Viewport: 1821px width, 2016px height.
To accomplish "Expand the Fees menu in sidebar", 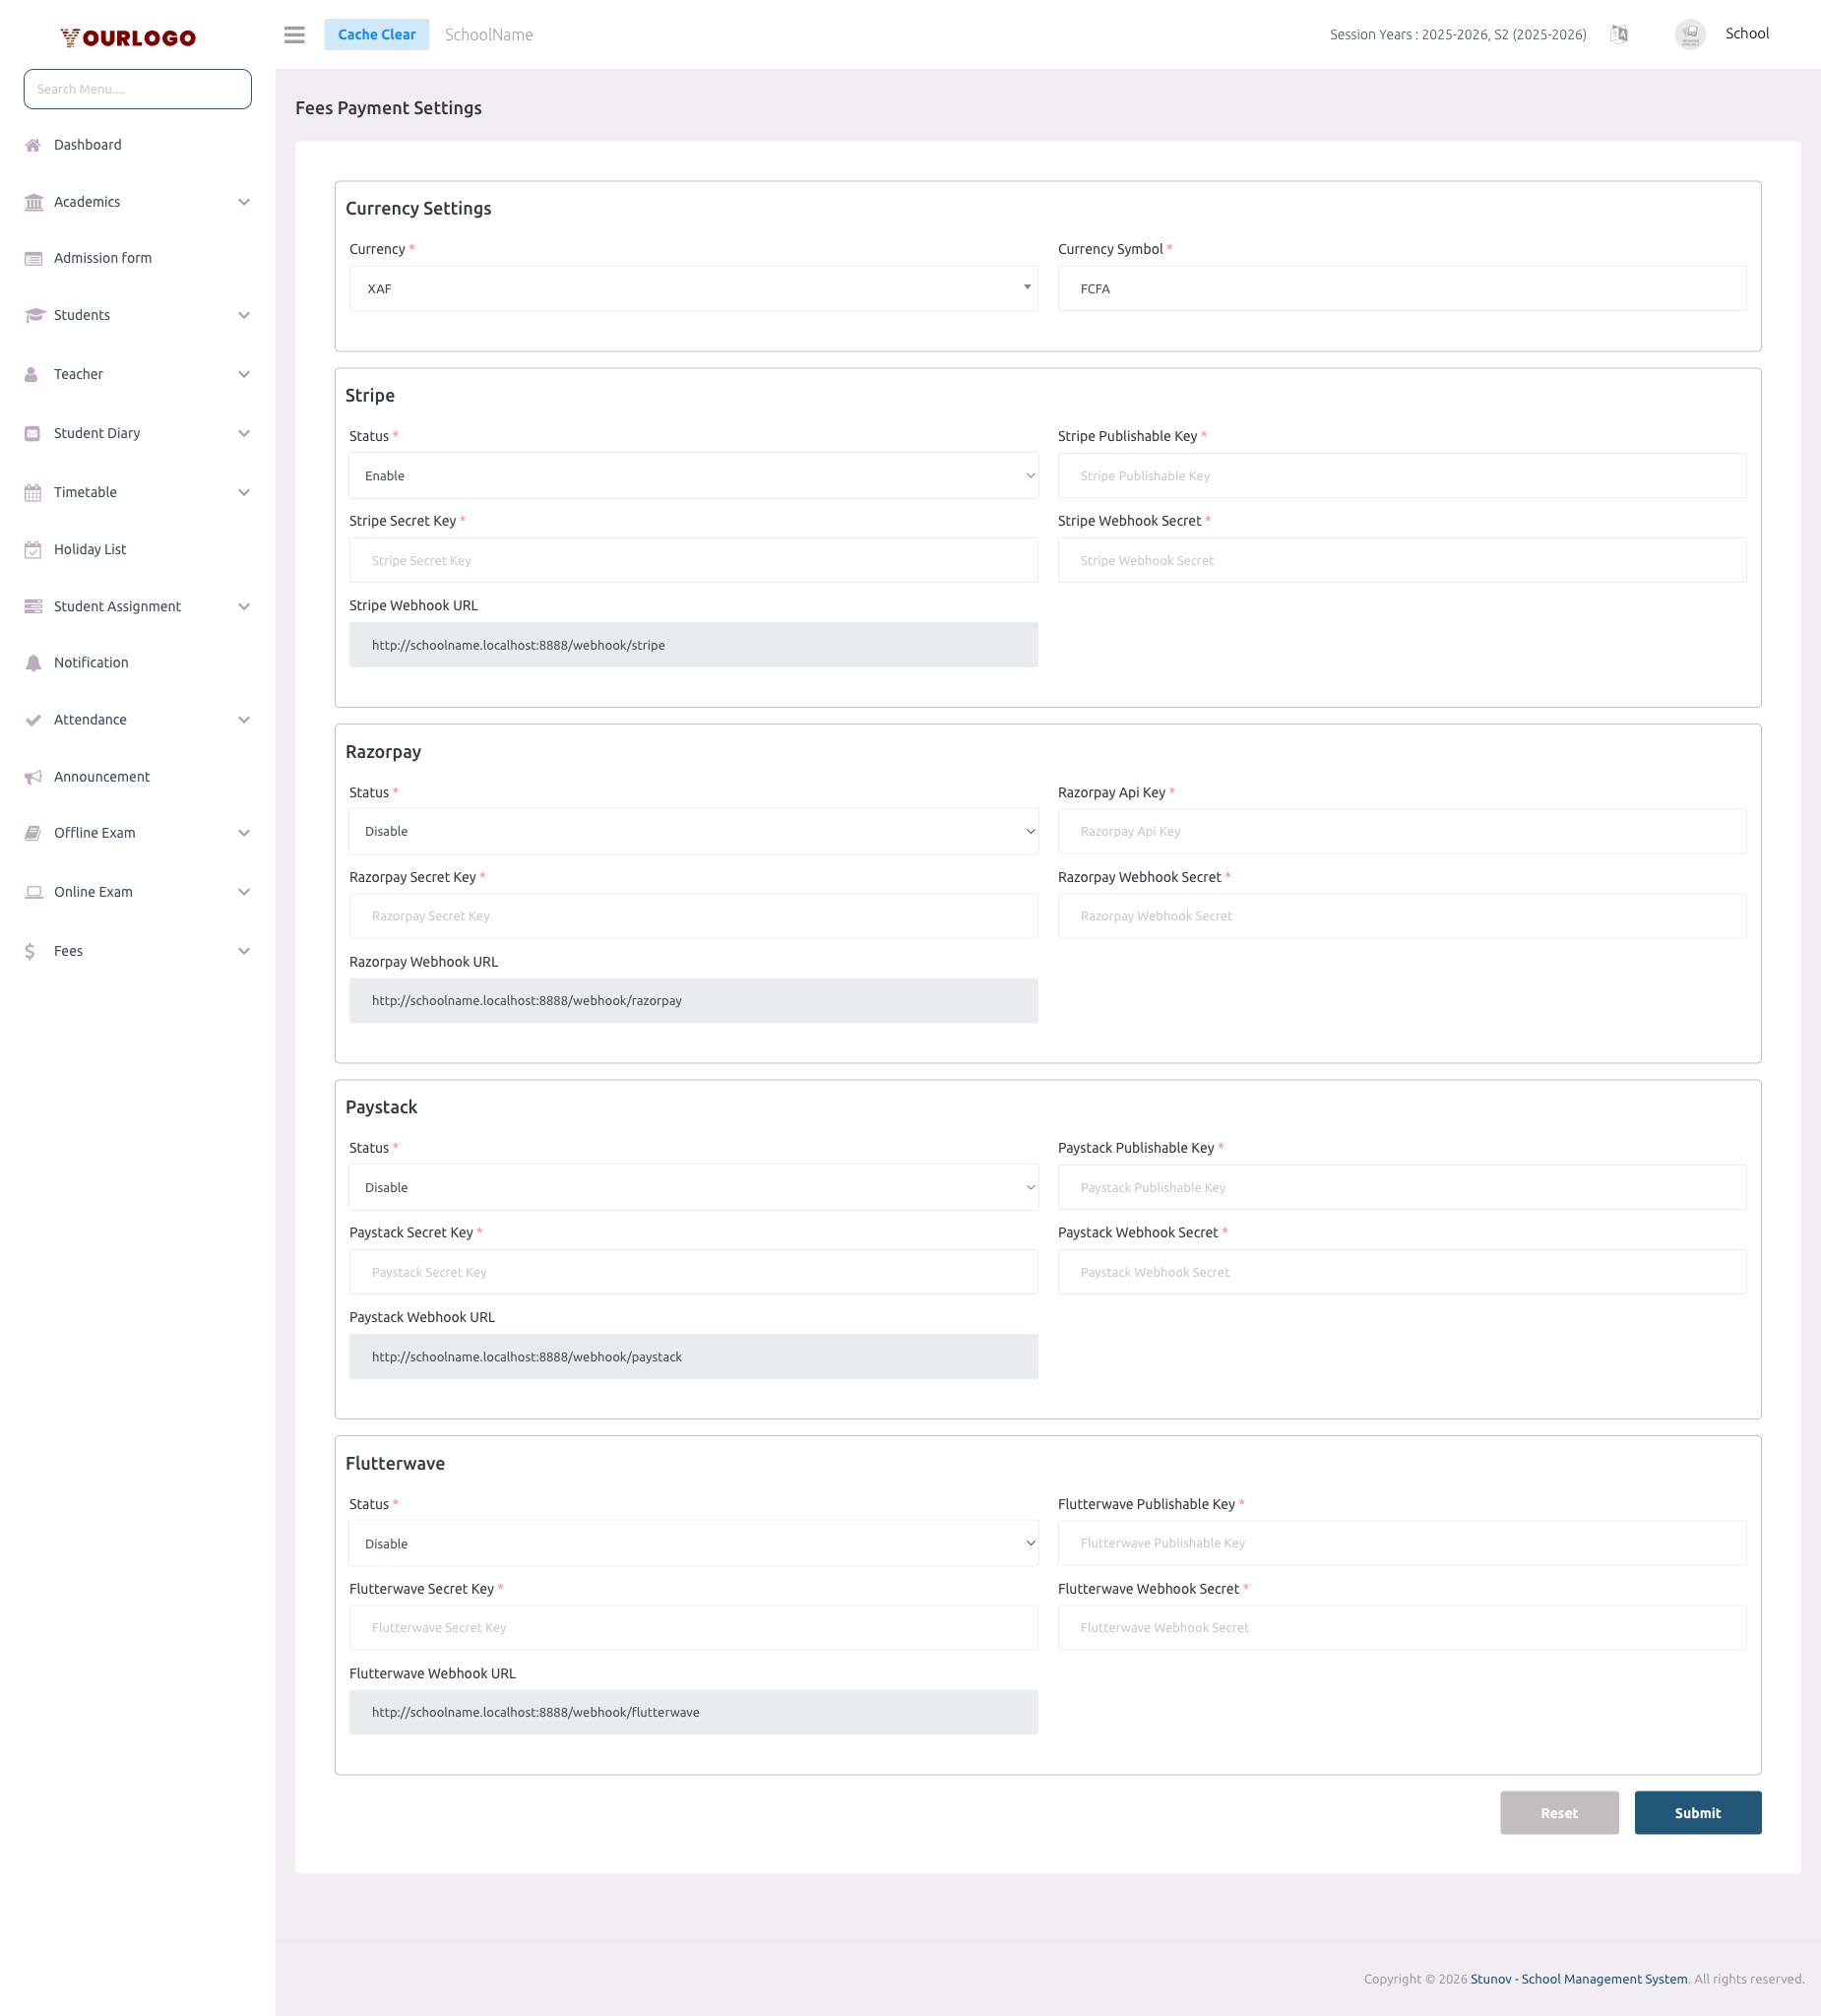I will [x=68, y=951].
